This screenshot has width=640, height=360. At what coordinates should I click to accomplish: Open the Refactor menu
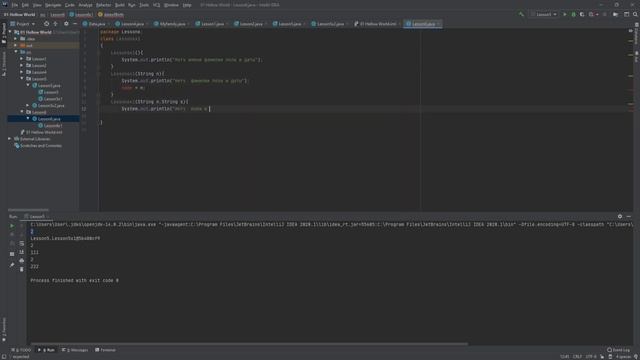pyautogui.click(x=103, y=5)
